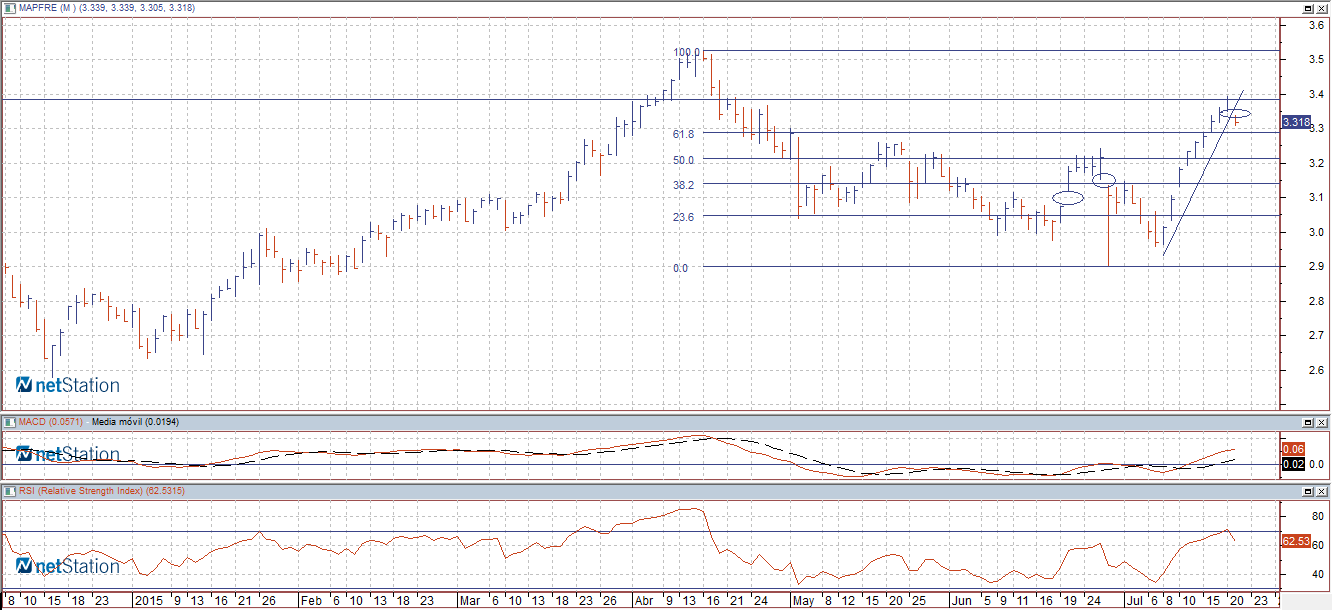Click the May label on time axis
Image resolution: width=1332 pixels, height=610 pixels.
pyautogui.click(x=805, y=601)
